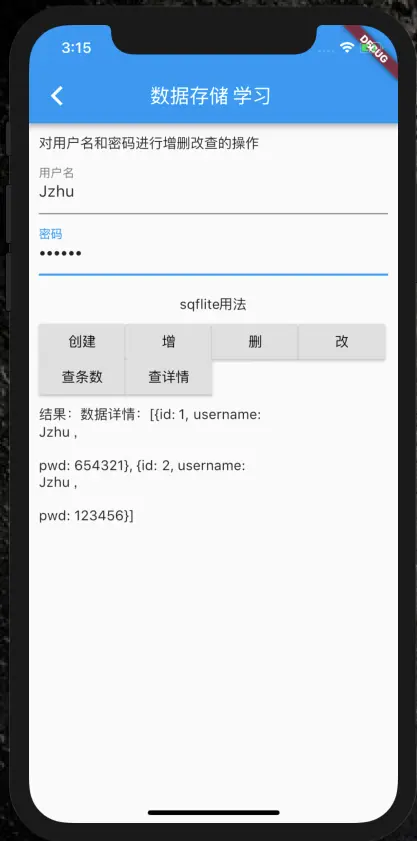Tap the back arrow in app bar

tap(57, 96)
